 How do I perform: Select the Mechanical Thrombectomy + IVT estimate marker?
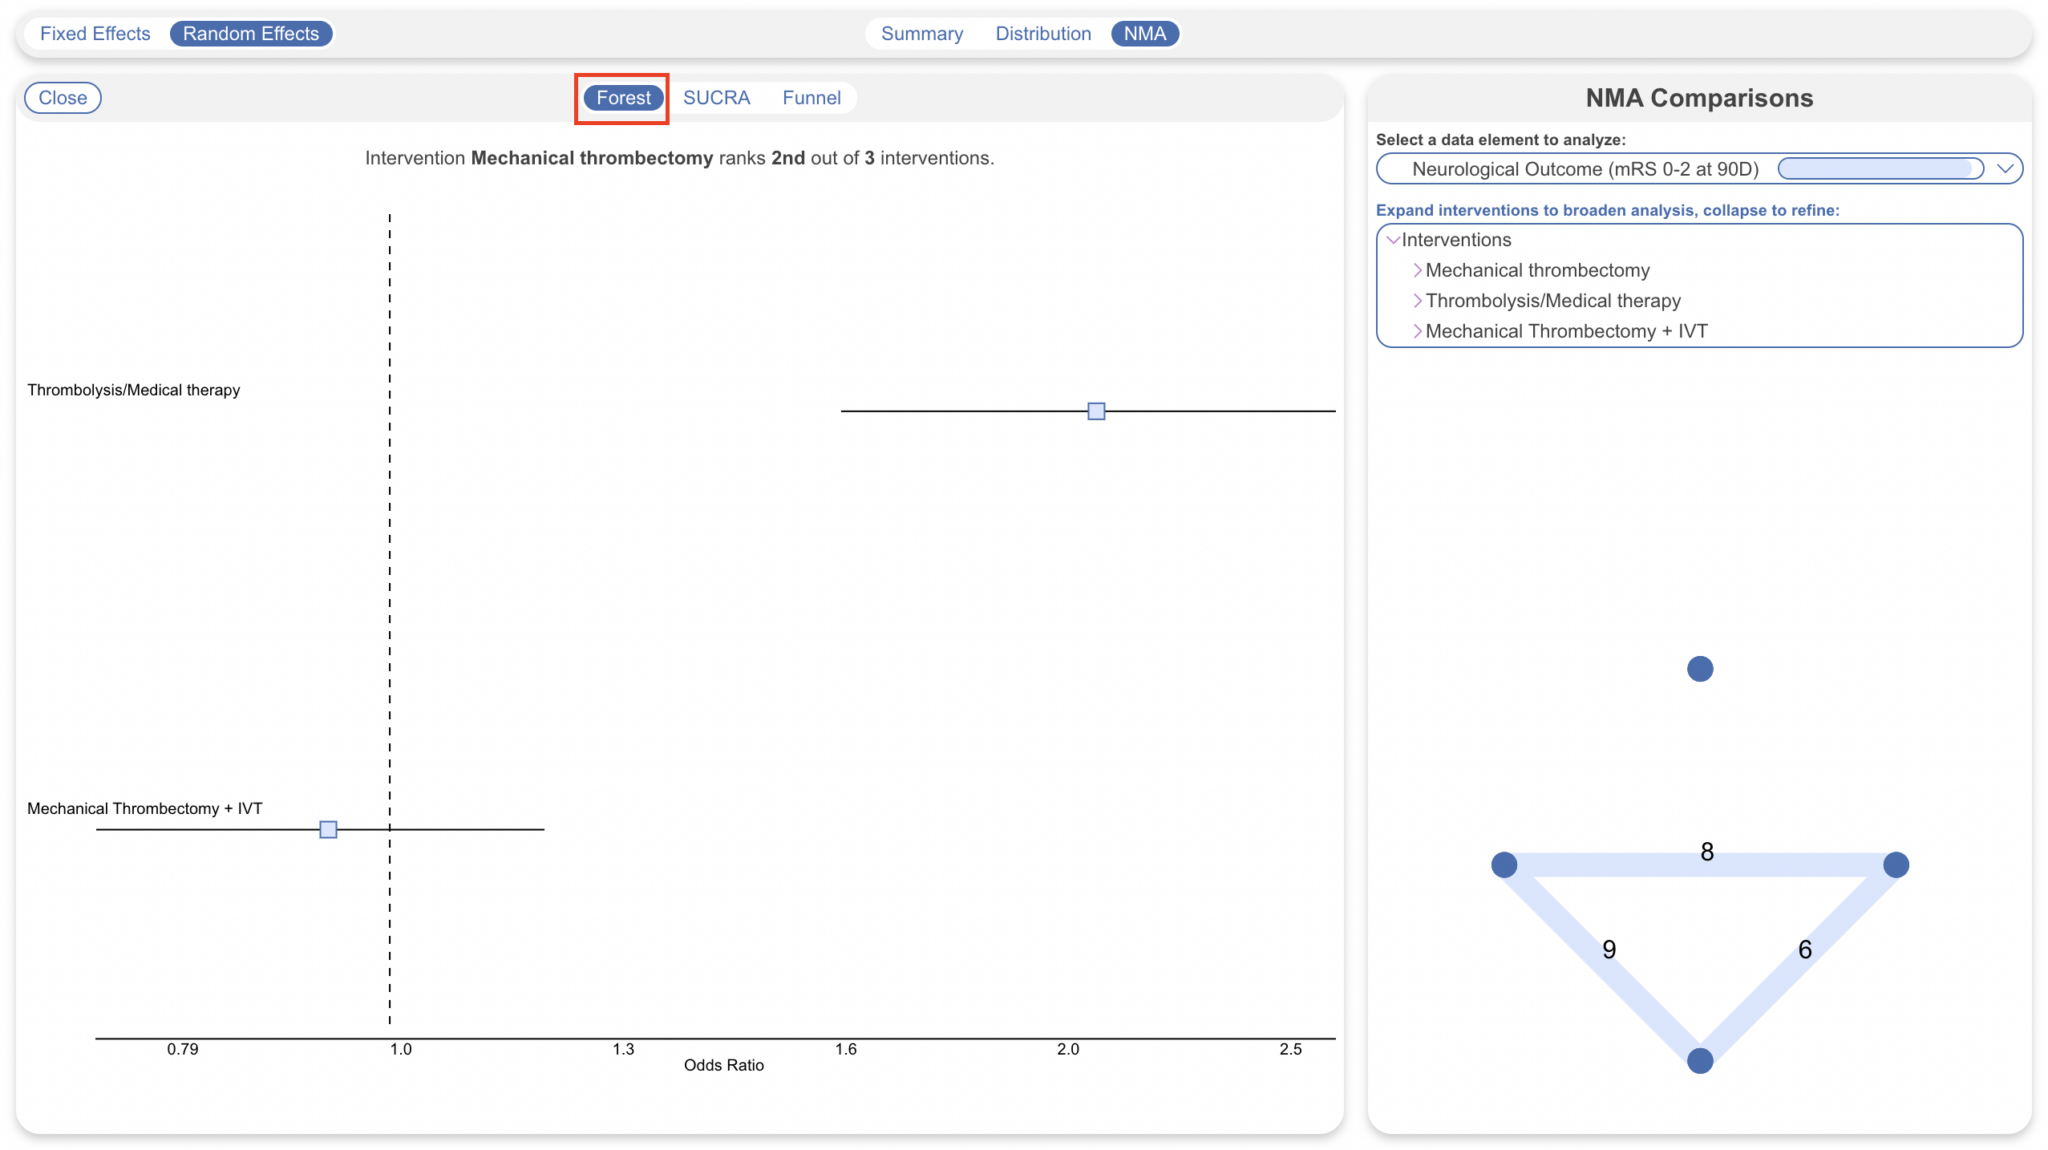point(327,829)
